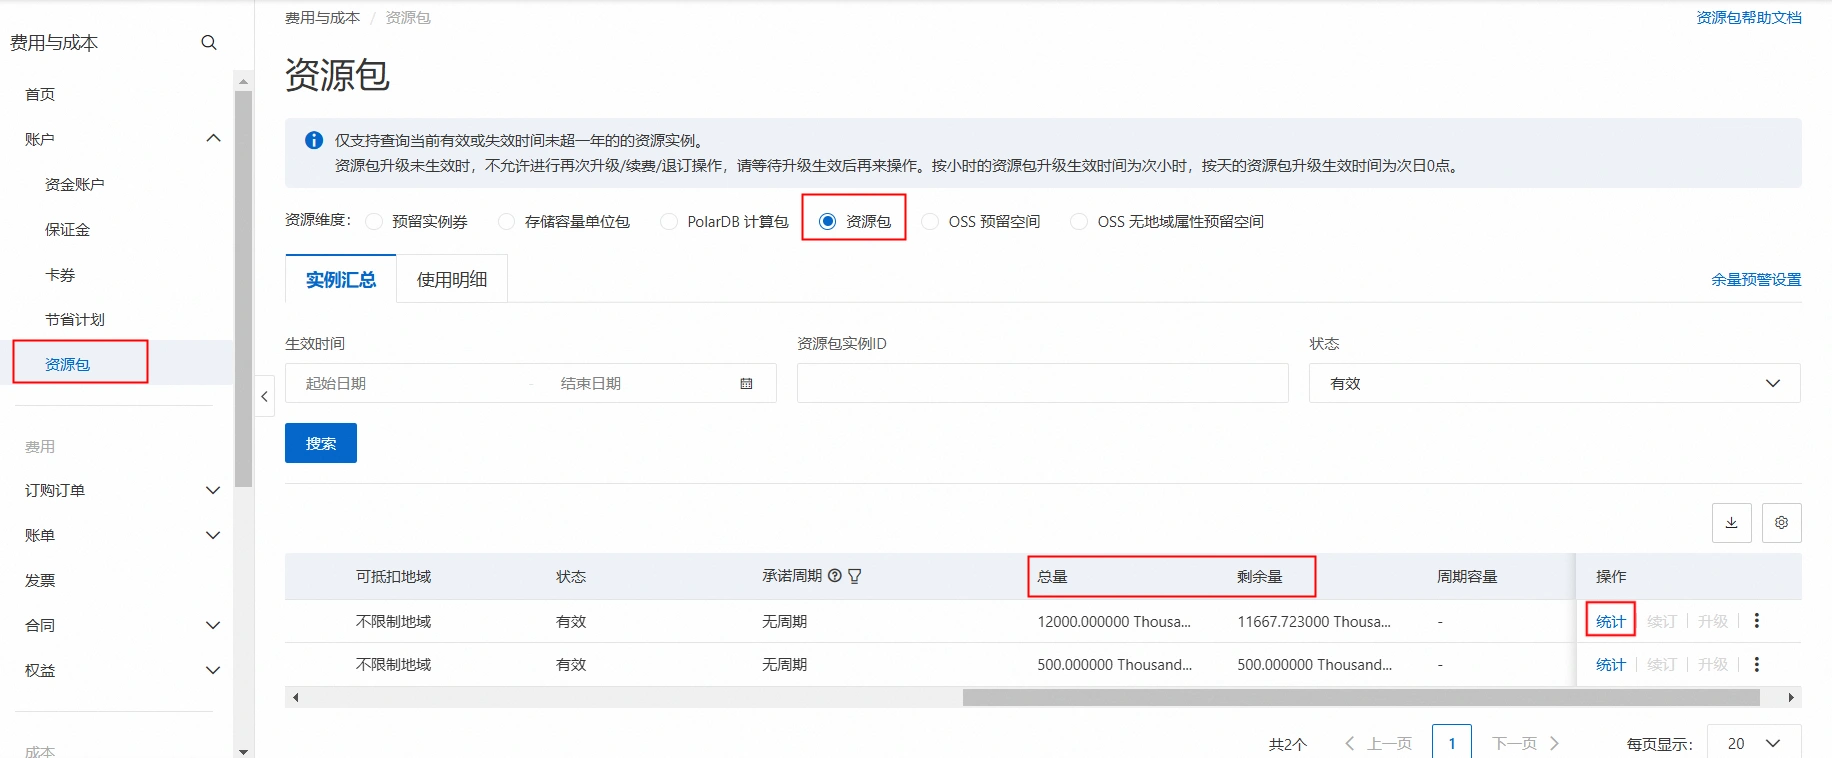The width and height of the screenshot is (1832, 758).
Task: Click the 11667.723000 Thousa... remaining cell
Action: (1314, 621)
